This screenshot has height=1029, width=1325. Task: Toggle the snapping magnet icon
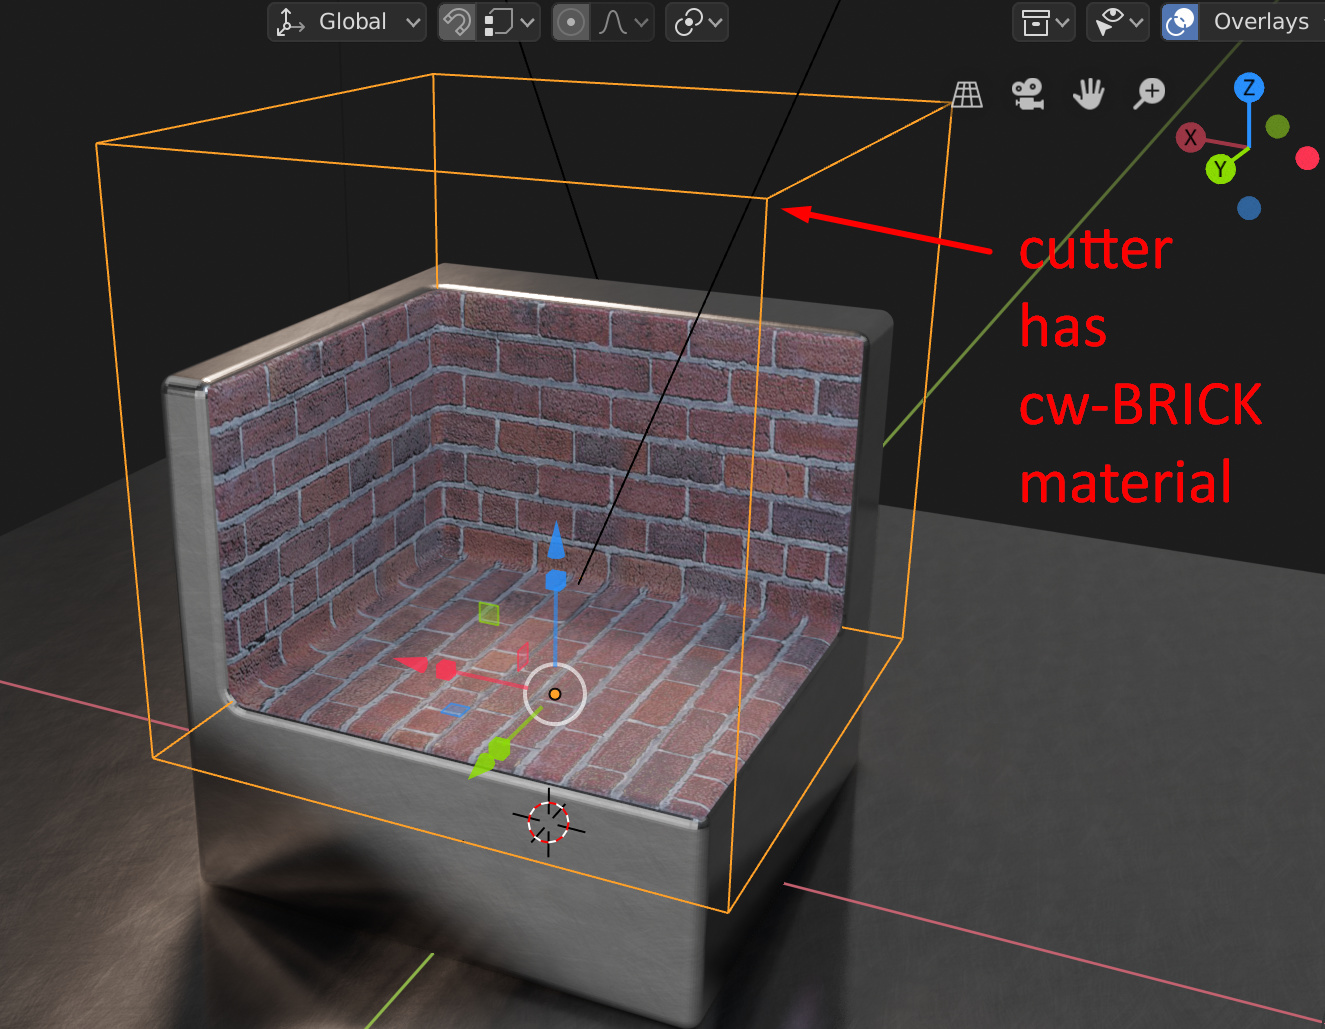pos(457,21)
